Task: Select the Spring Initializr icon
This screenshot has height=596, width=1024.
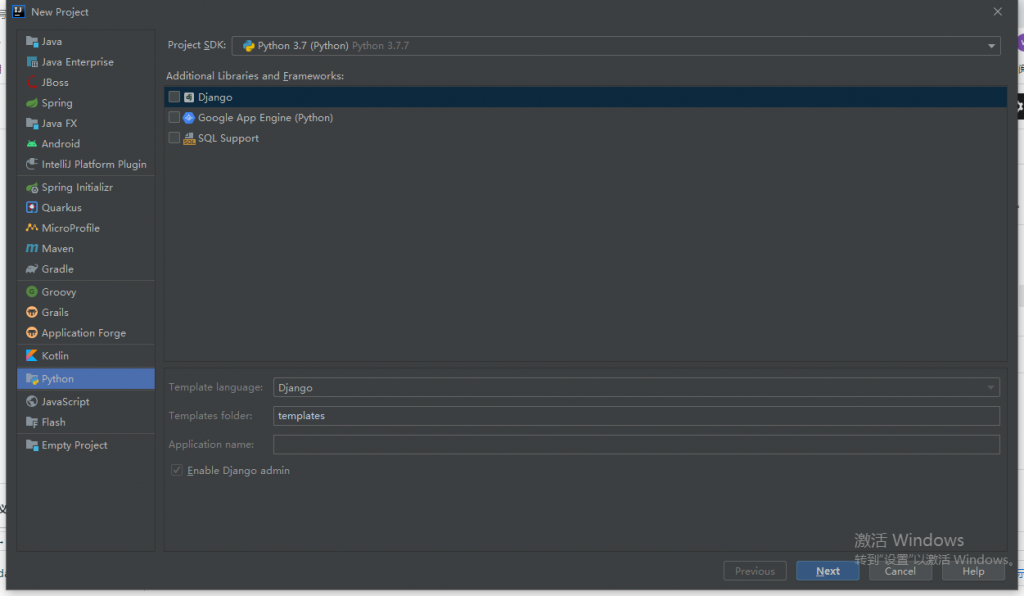Action: pyautogui.click(x=31, y=187)
